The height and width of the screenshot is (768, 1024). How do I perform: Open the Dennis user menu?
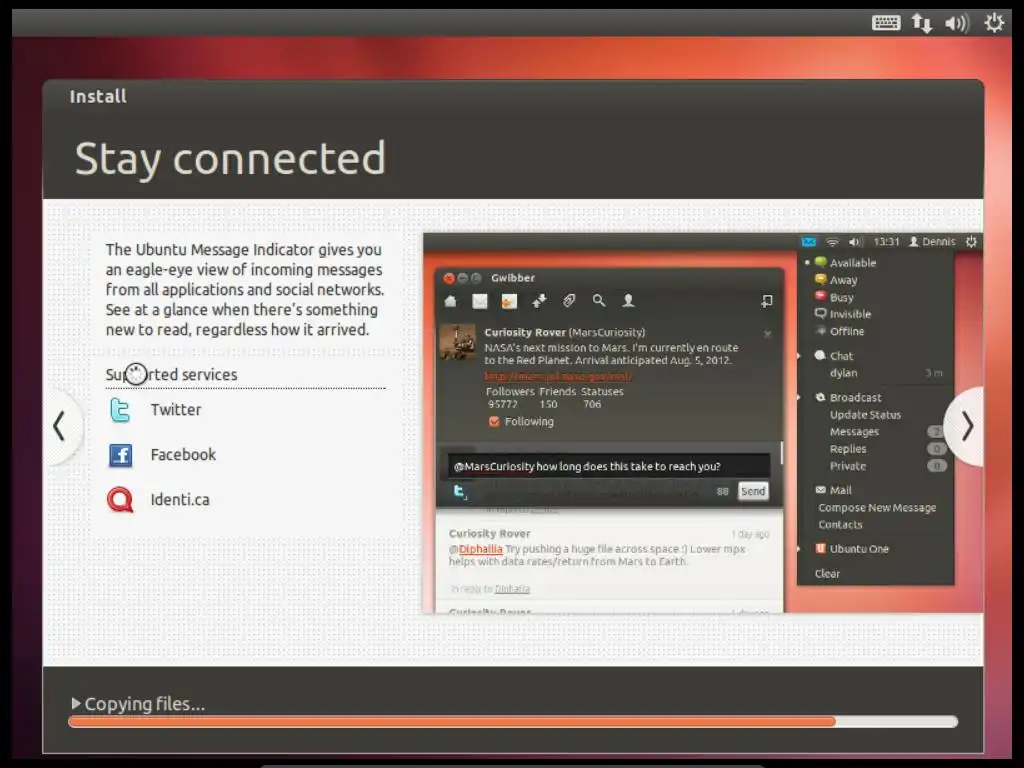[933, 242]
